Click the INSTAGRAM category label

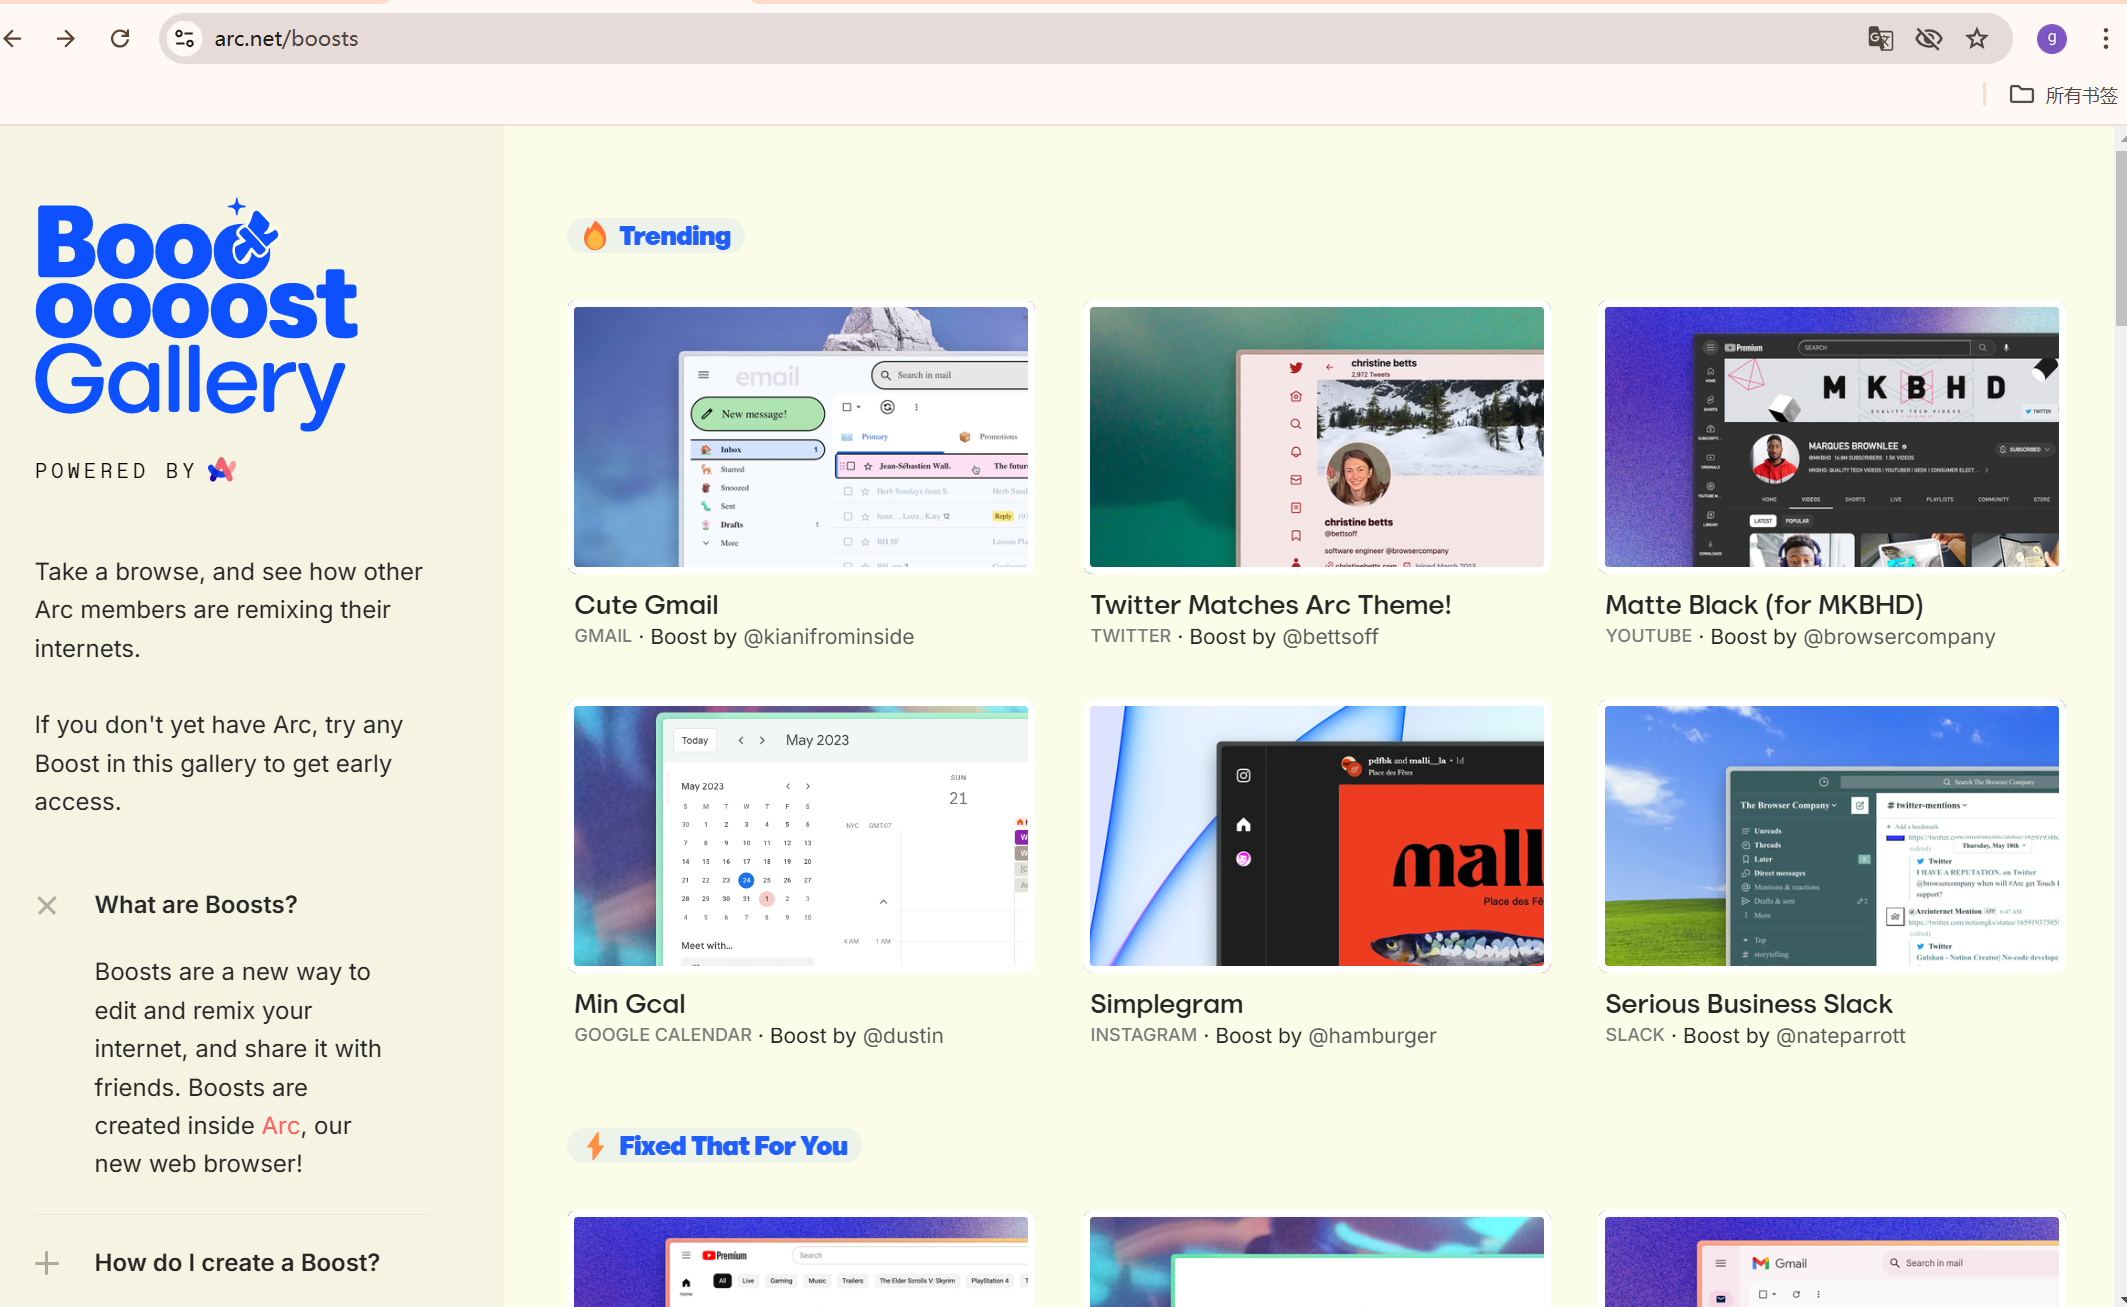[1143, 1035]
